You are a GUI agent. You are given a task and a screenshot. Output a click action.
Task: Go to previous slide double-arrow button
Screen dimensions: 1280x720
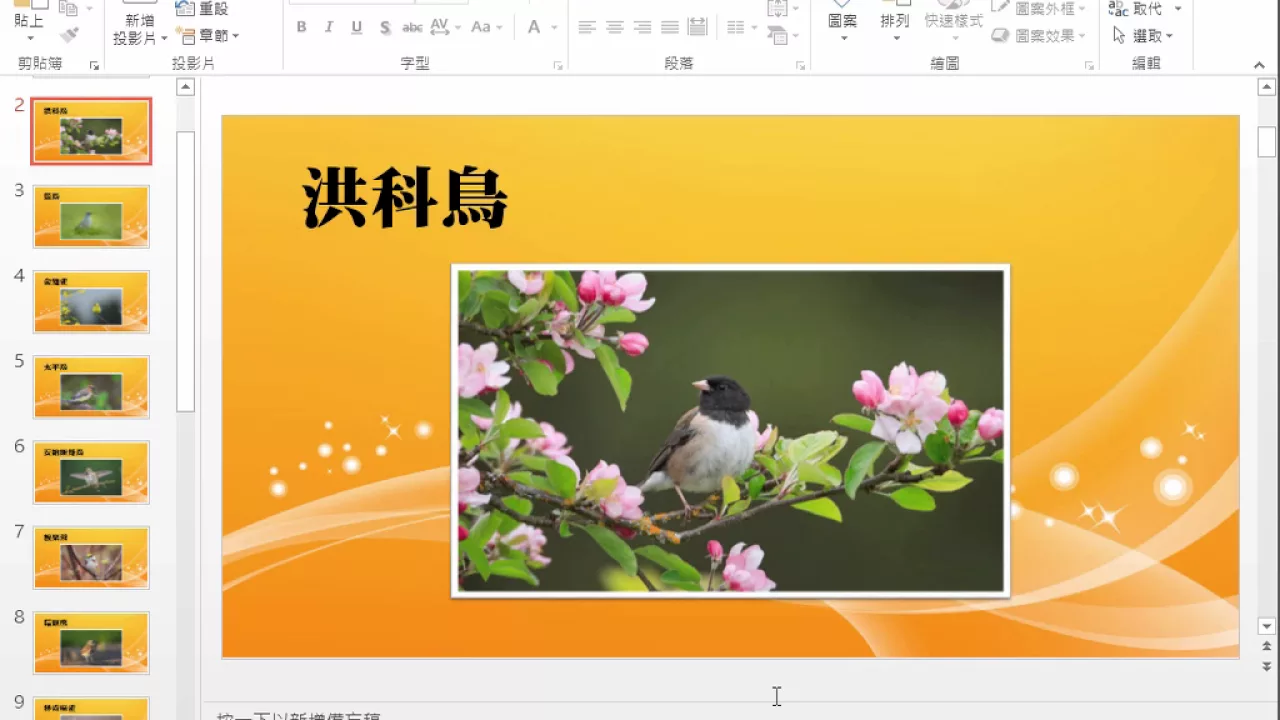(x=1267, y=647)
